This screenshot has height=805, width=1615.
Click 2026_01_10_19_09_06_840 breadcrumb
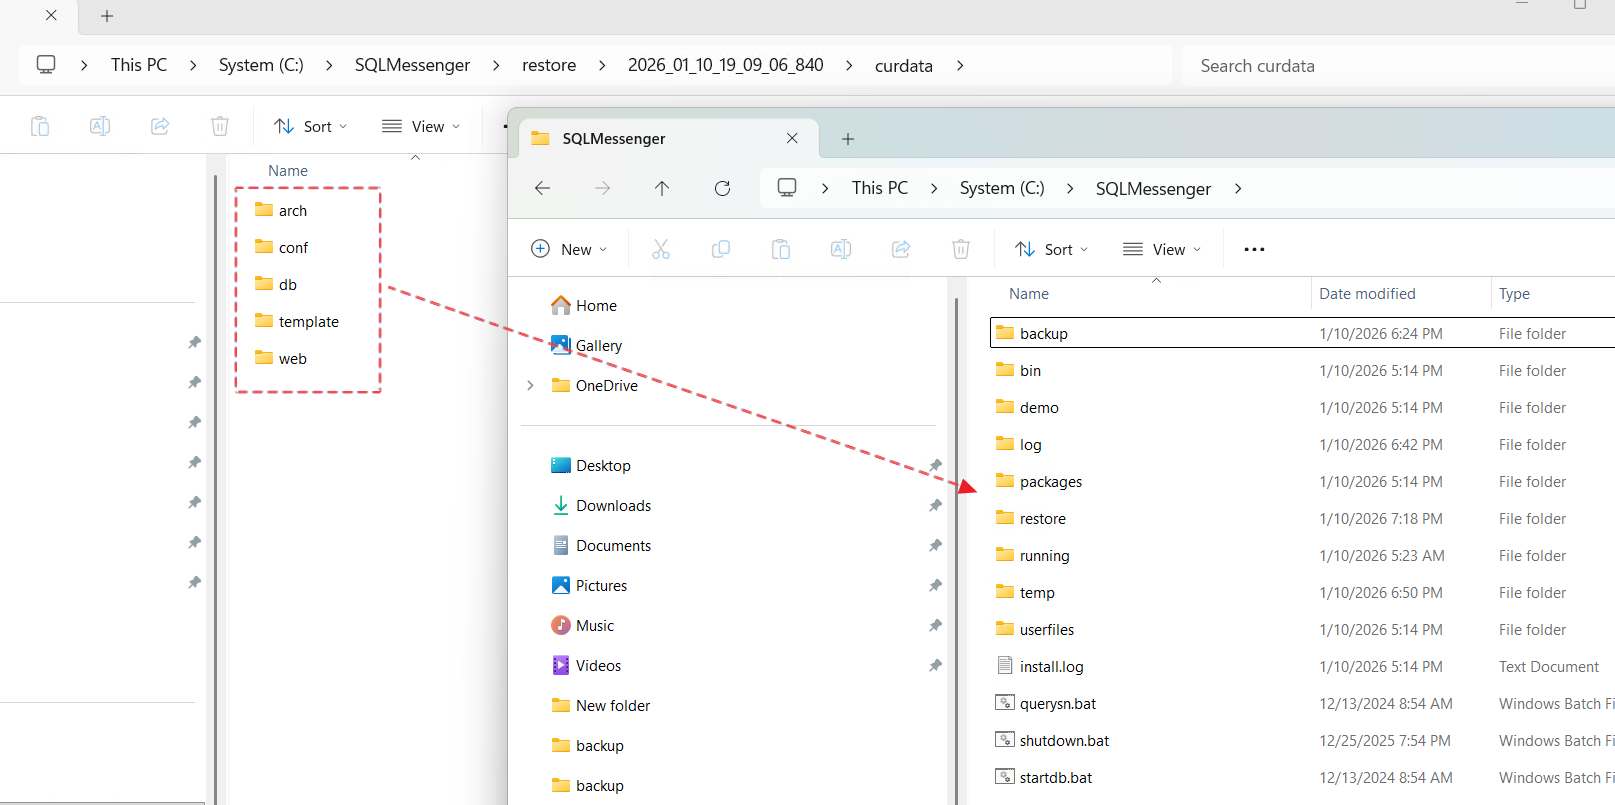(726, 65)
